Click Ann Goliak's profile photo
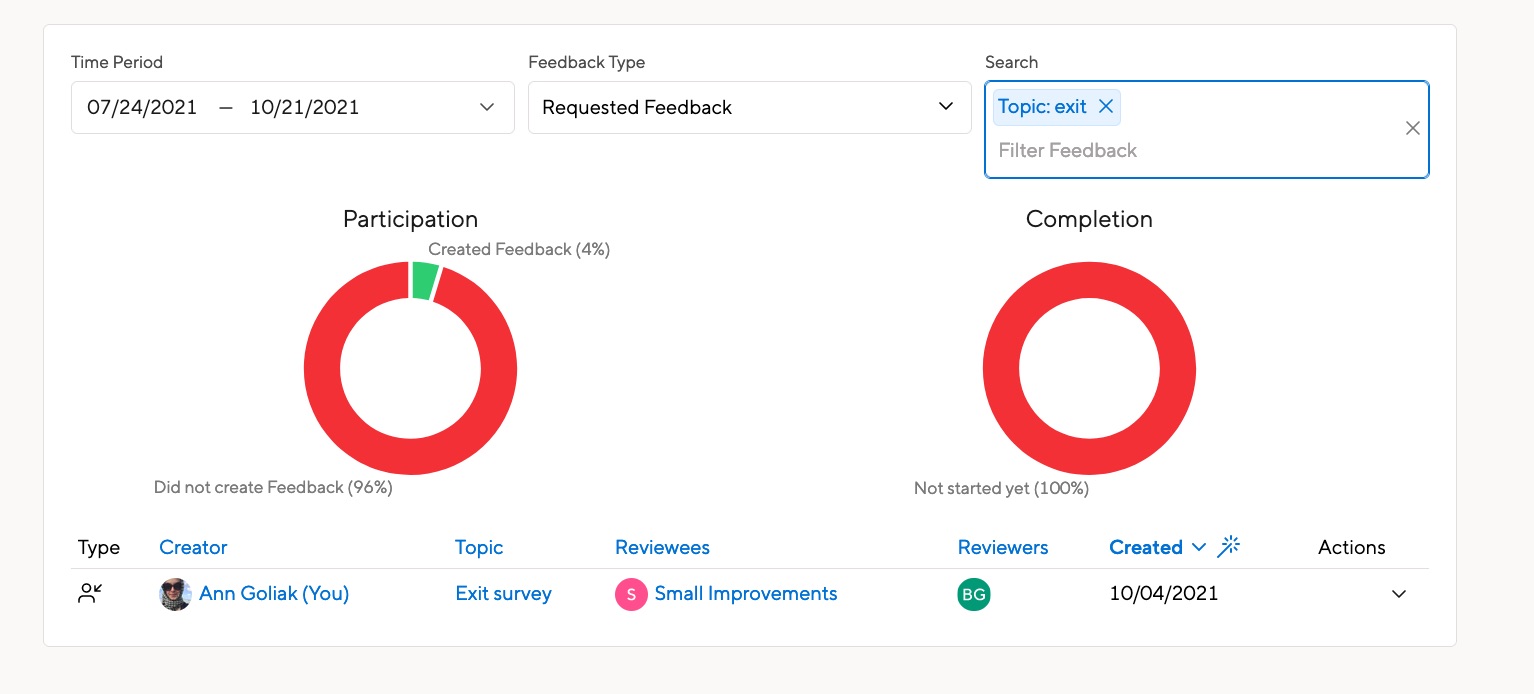The width and height of the screenshot is (1534, 694). point(175,593)
